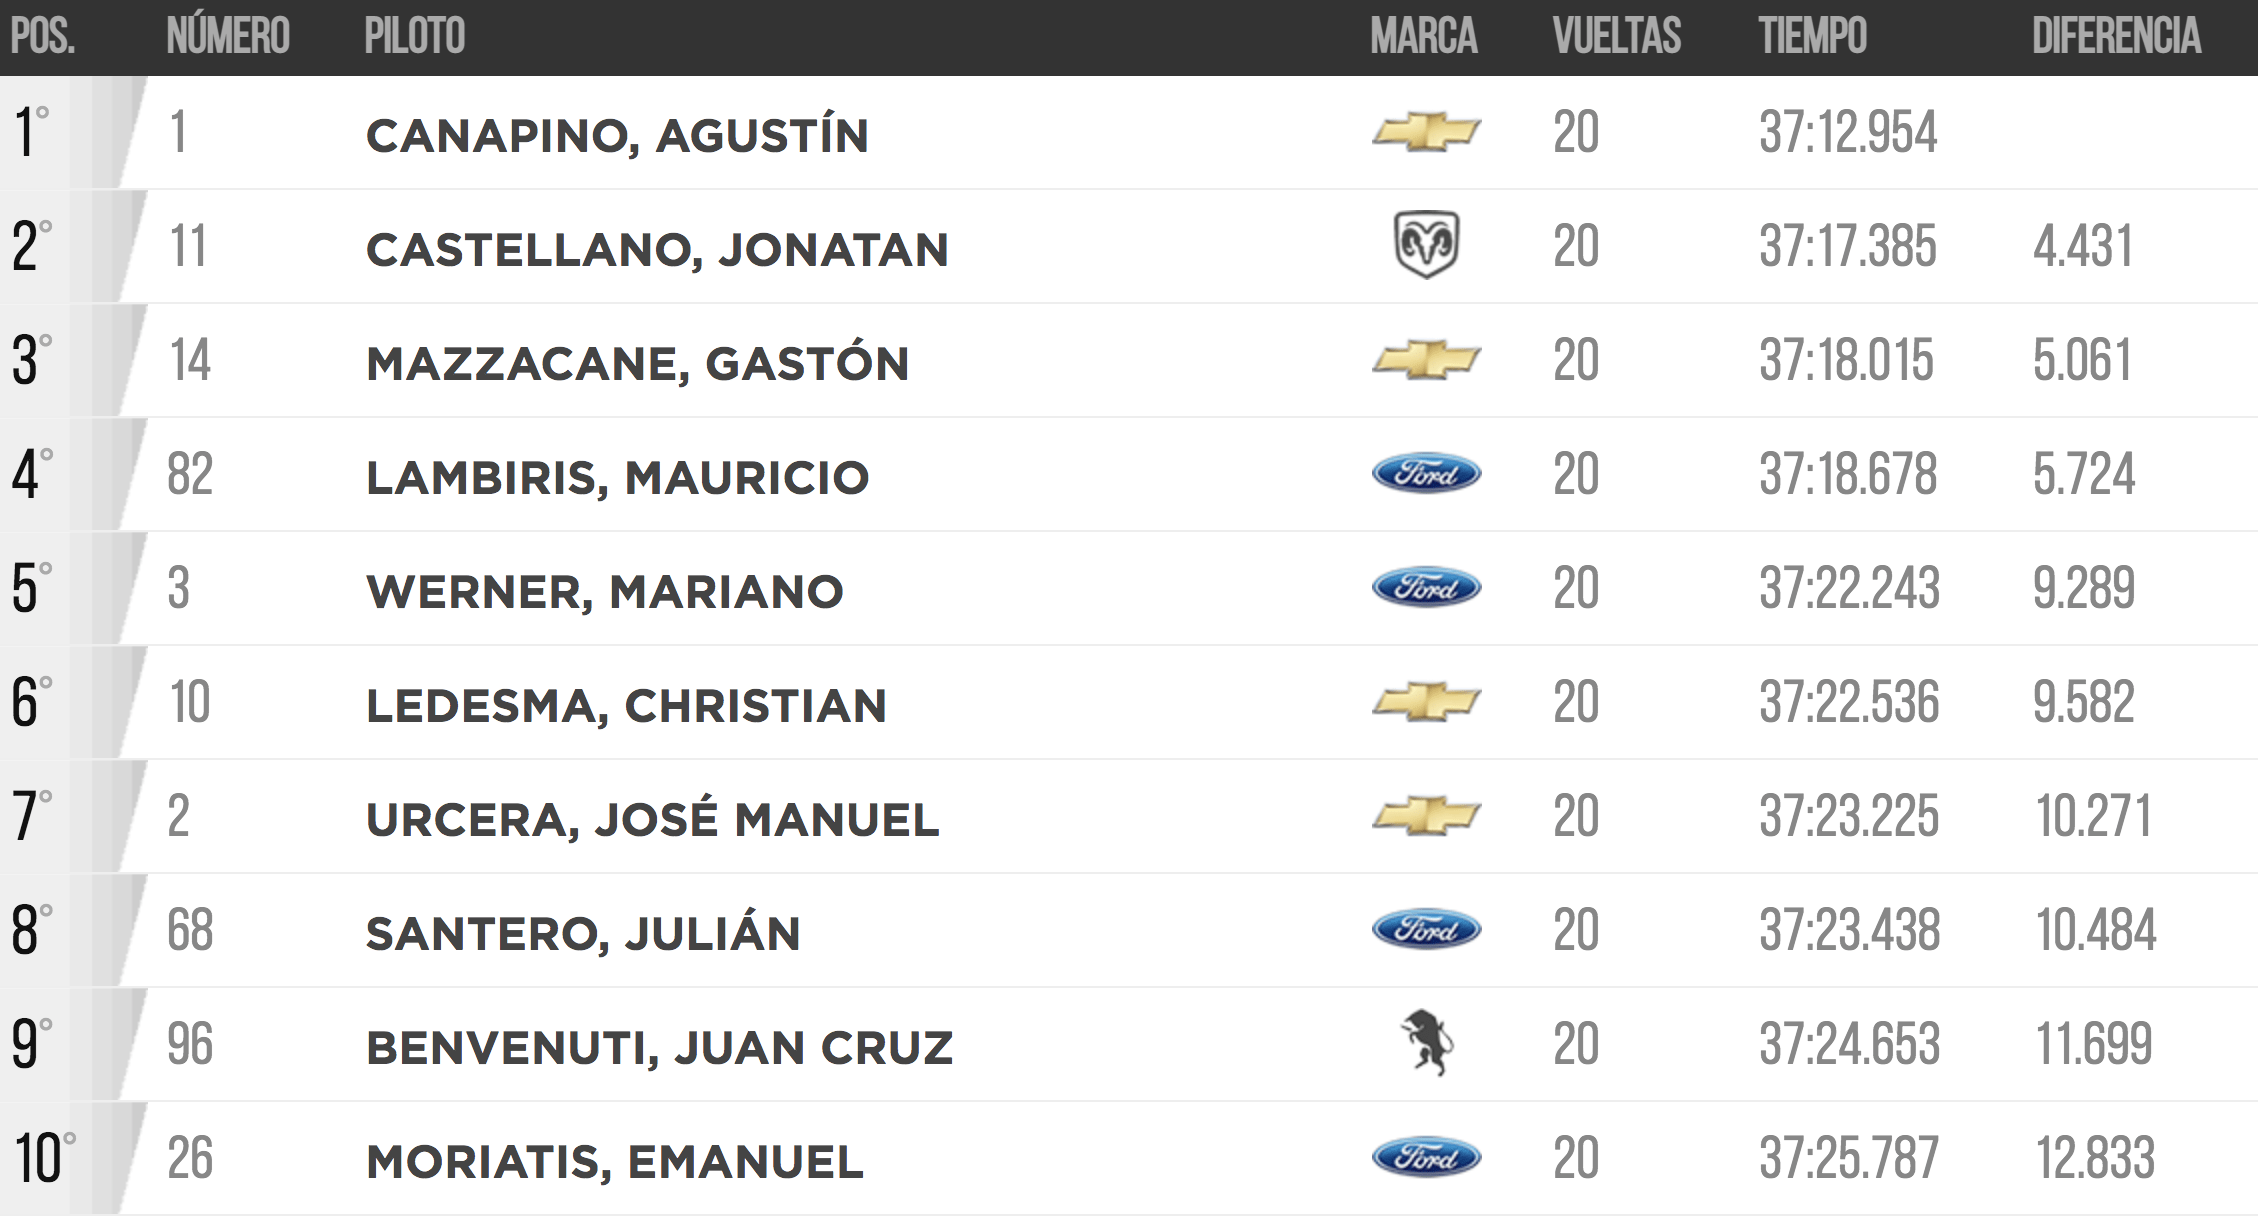Open driver CASTELLANO, JONATAN
The width and height of the screenshot is (2258, 1216).
coord(657,249)
